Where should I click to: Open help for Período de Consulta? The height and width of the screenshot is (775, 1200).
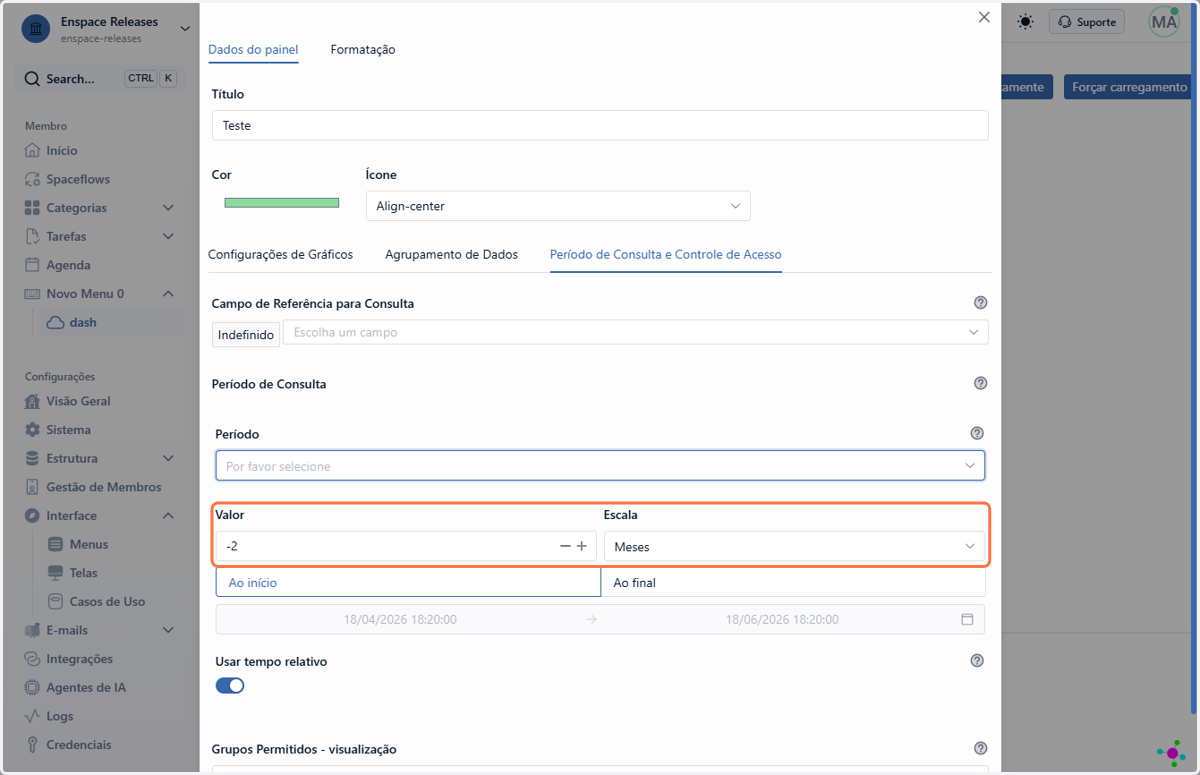980,383
